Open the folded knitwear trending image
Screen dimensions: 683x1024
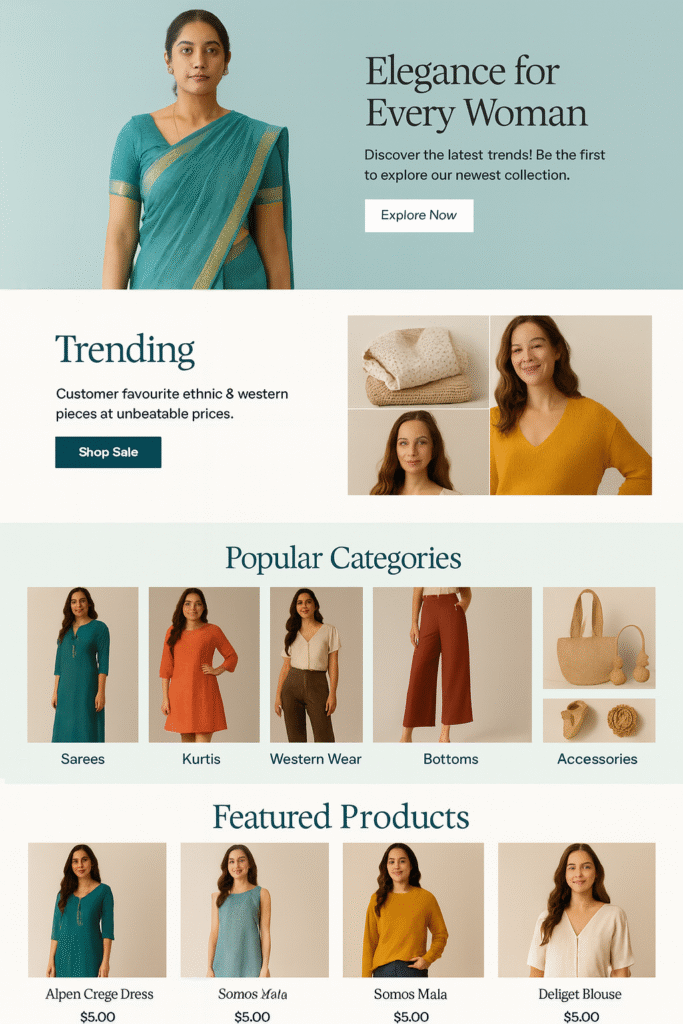pyautogui.click(x=418, y=362)
